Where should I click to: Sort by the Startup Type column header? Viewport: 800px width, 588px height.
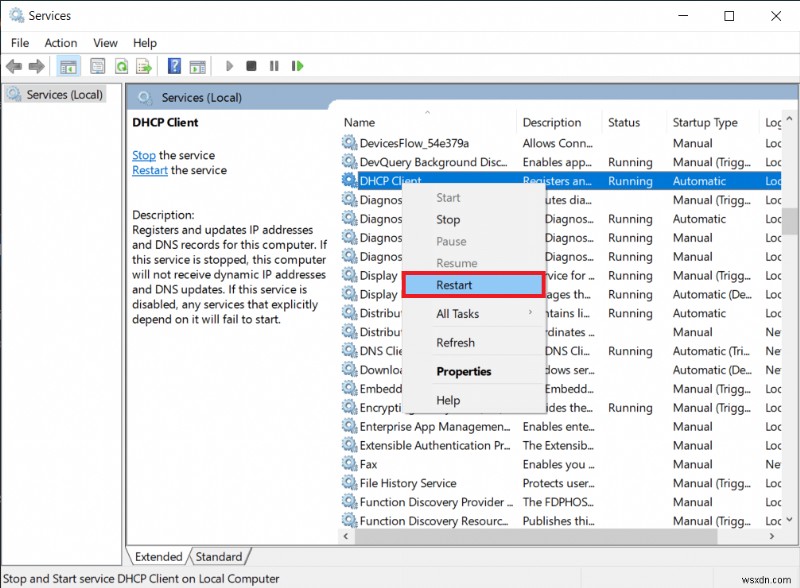point(705,123)
